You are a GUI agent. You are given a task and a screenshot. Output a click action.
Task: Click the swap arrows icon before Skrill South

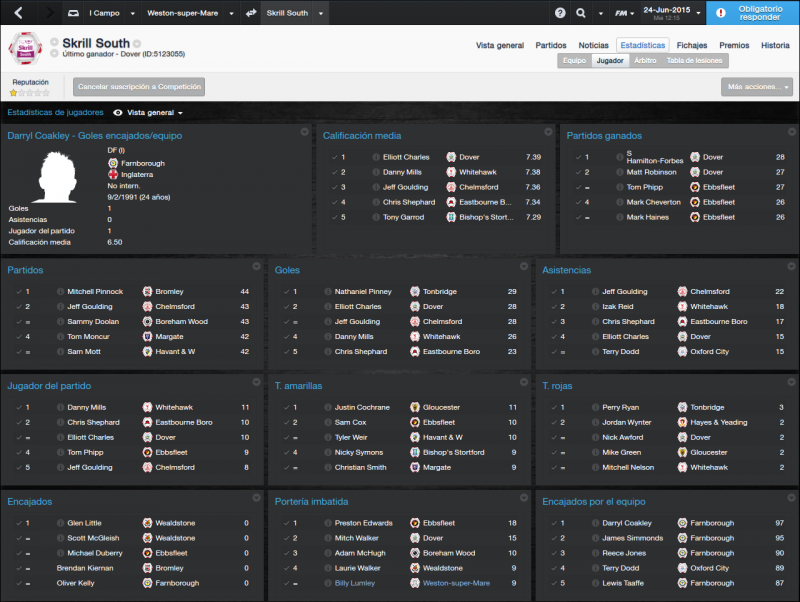[251, 13]
